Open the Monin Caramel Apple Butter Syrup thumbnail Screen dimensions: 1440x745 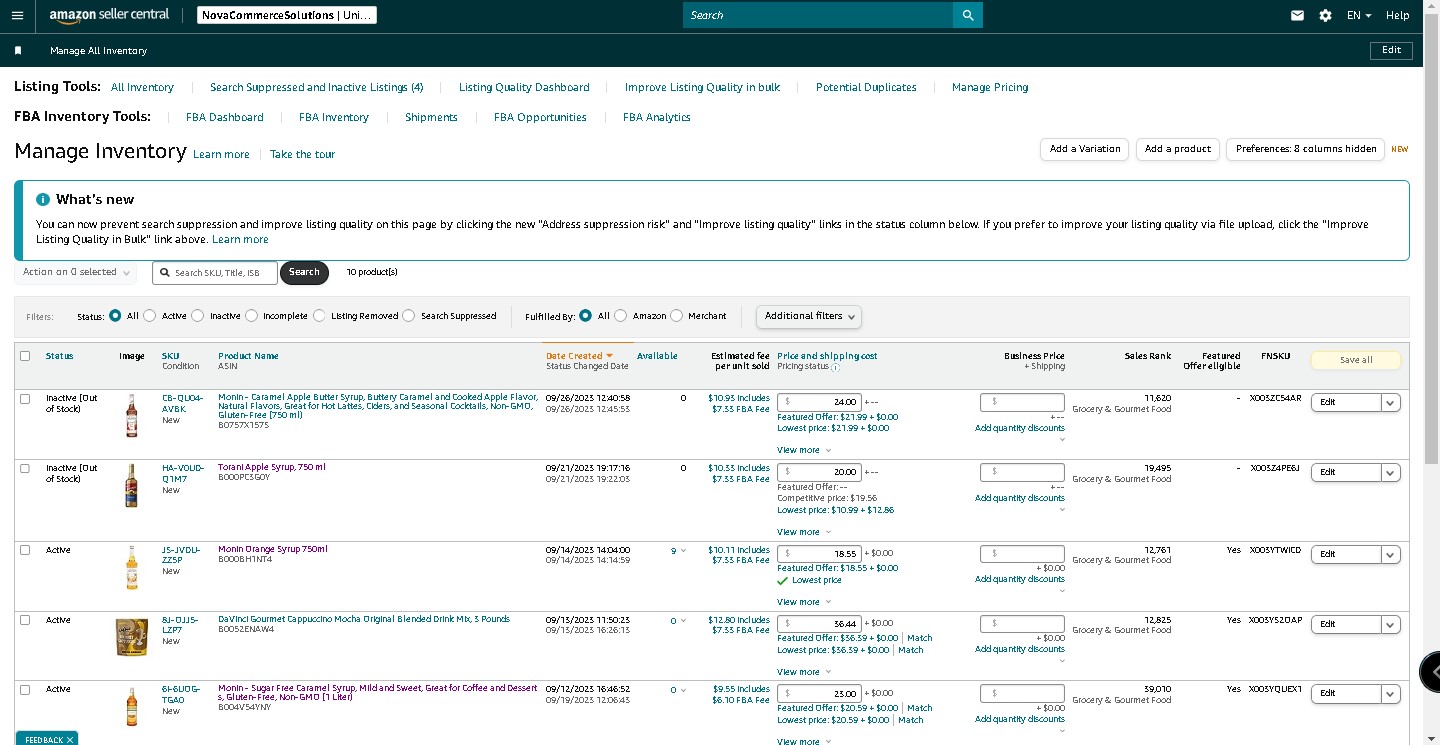(131, 414)
